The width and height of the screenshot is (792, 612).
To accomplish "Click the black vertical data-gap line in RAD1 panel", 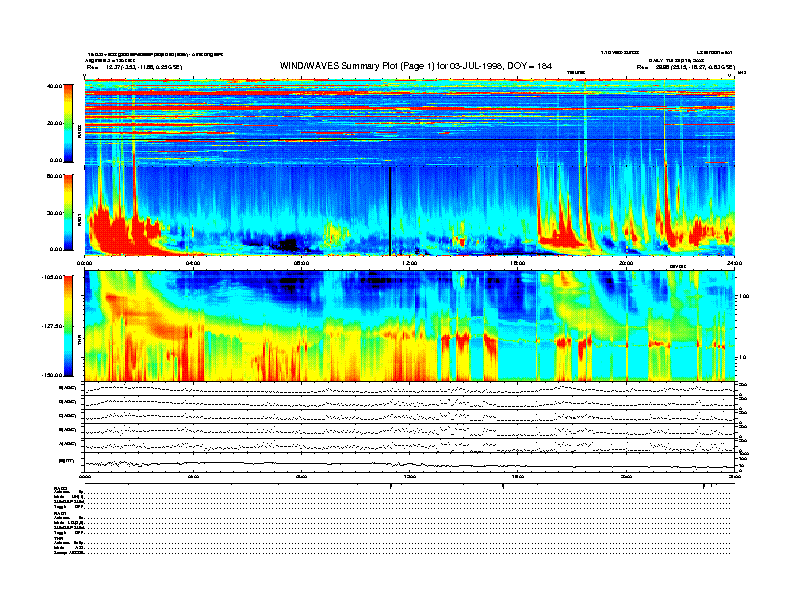I will click(390, 211).
